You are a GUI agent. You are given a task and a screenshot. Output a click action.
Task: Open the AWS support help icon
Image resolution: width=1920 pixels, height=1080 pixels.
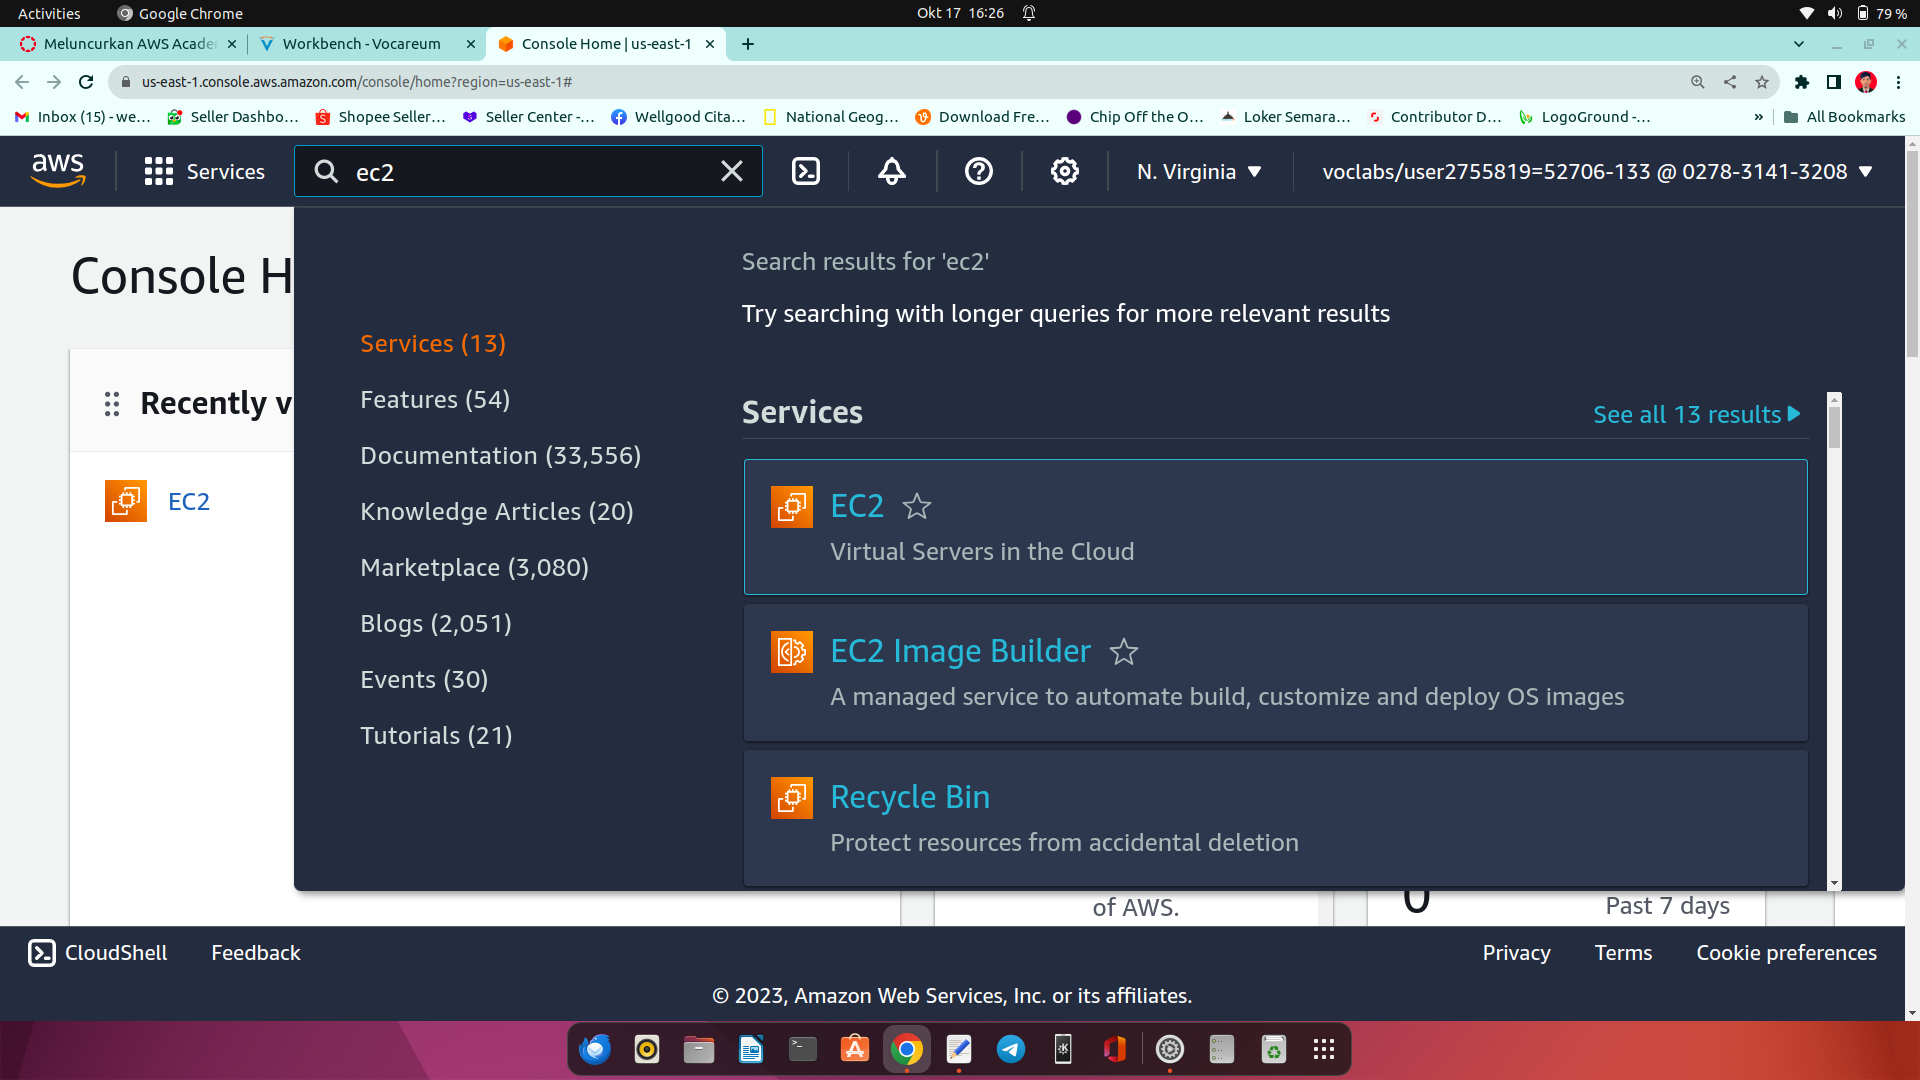point(978,172)
